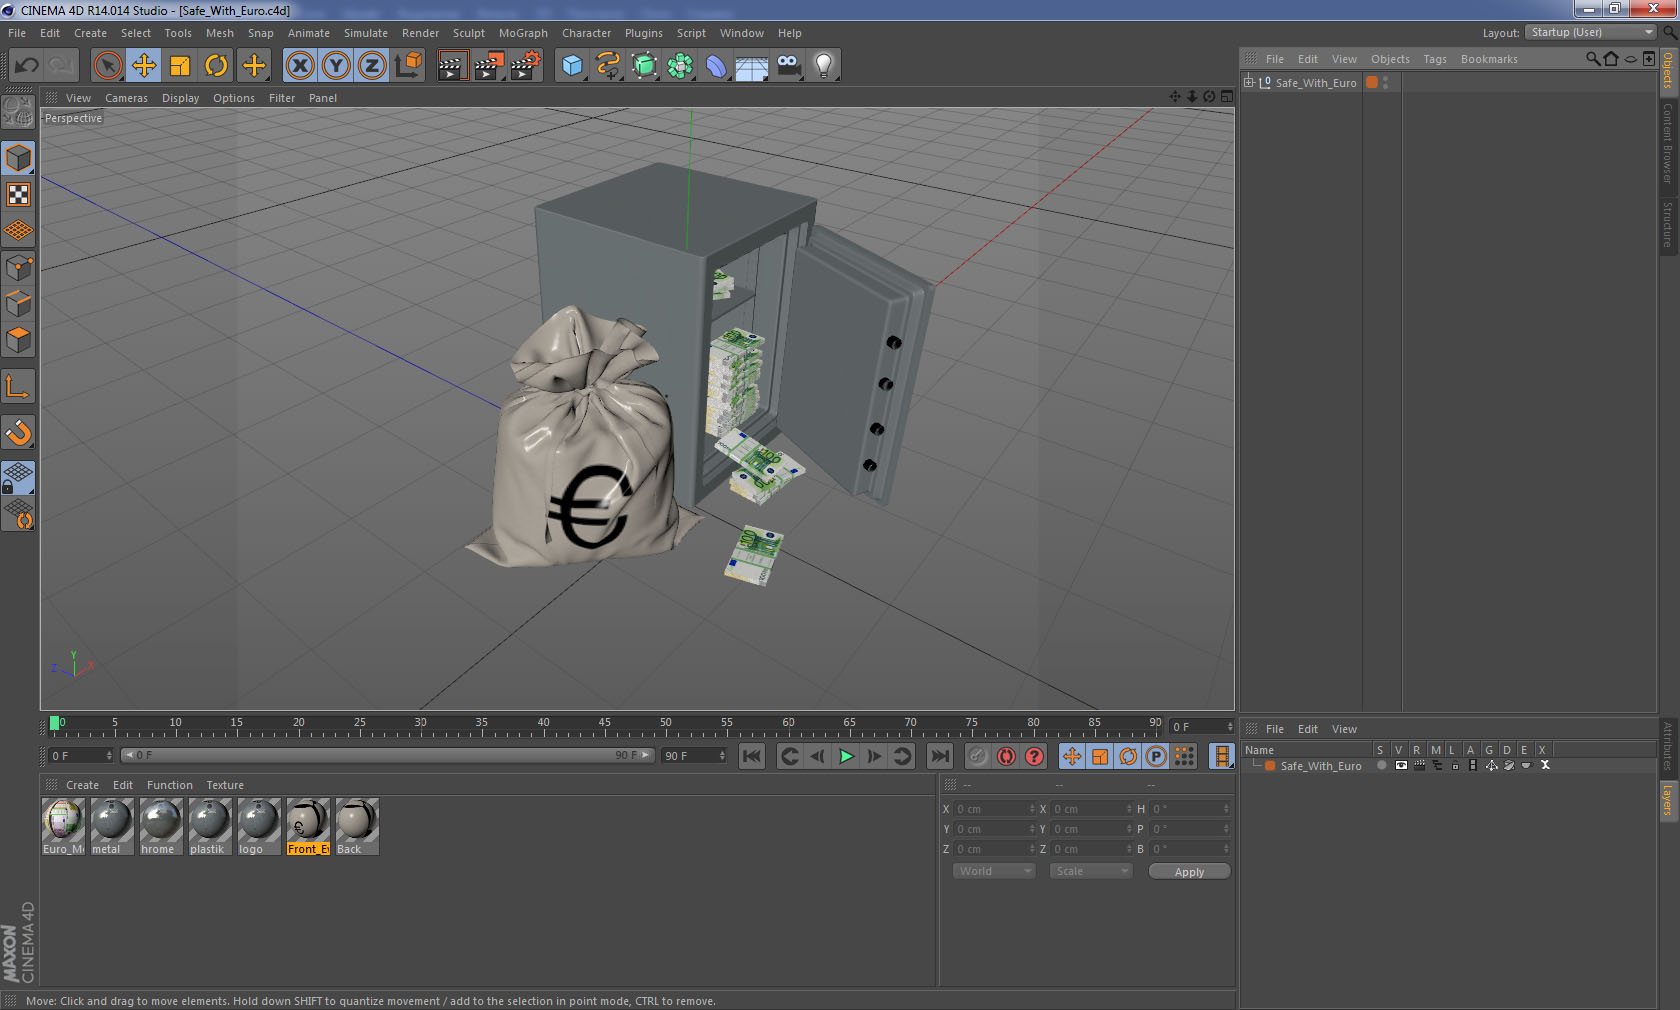The image size is (1680, 1010).
Task: Click the Make Editable icon
Action: coord(18,112)
